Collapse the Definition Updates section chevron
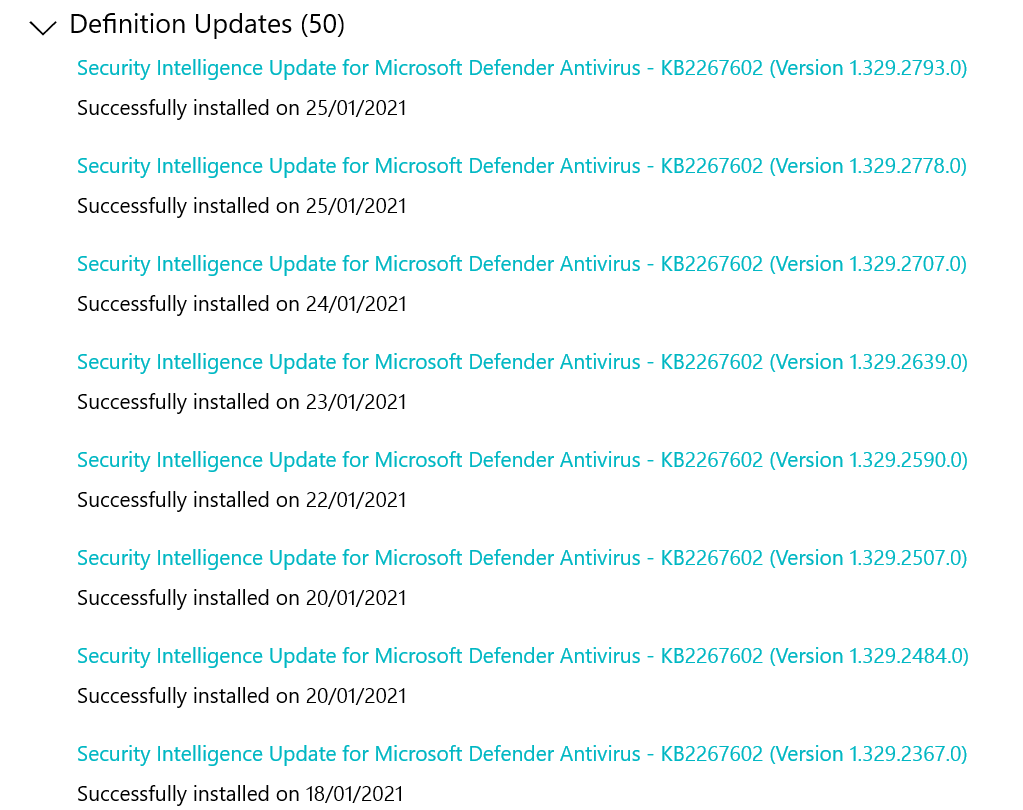 pyautogui.click(x=41, y=27)
